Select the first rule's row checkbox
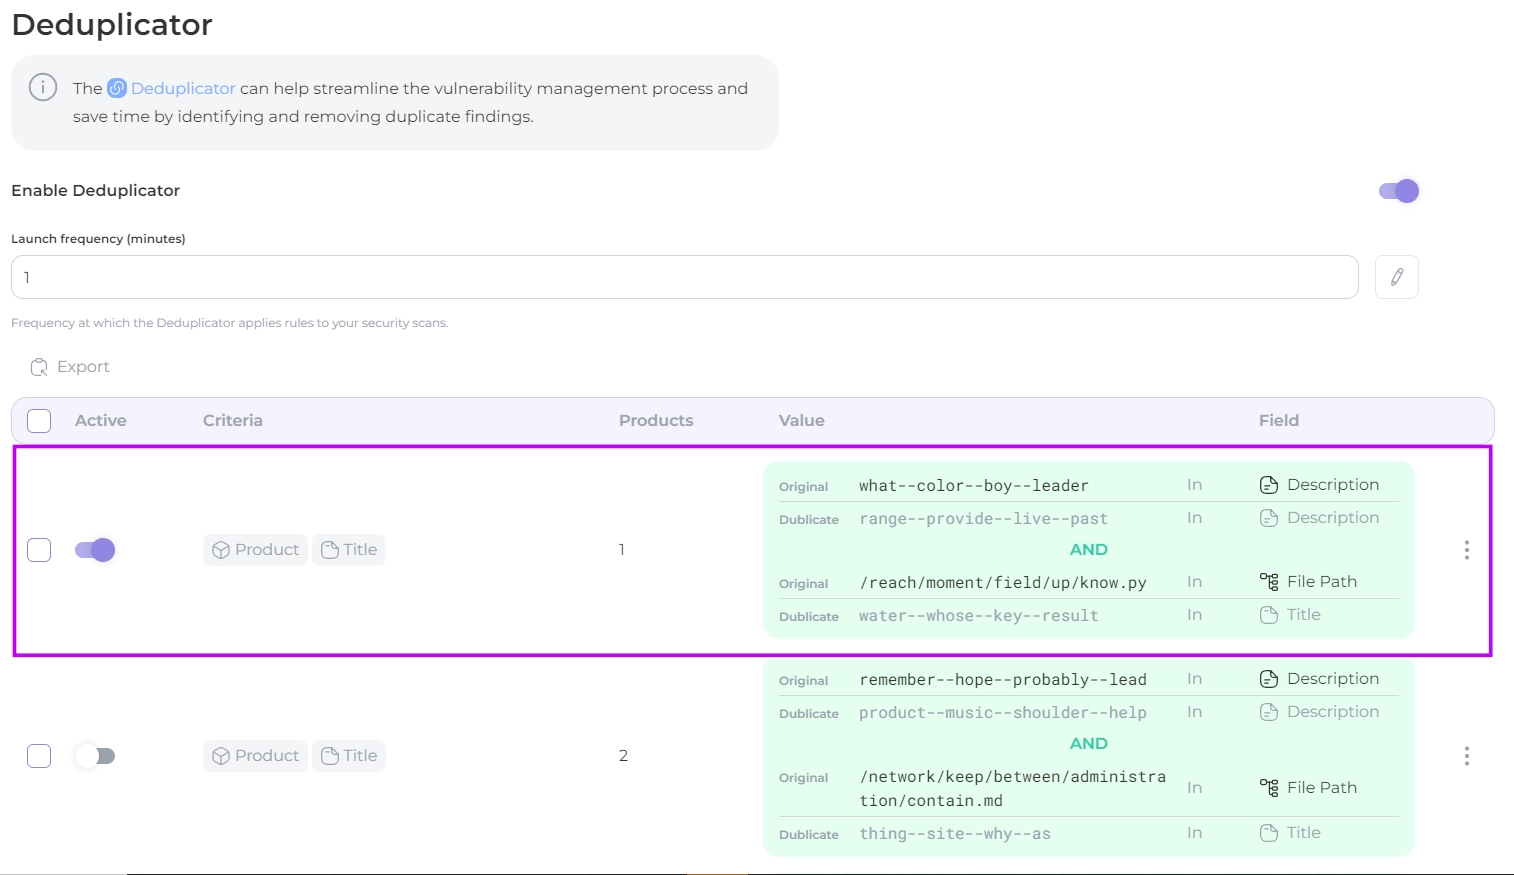1514x875 pixels. (x=39, y=550)
